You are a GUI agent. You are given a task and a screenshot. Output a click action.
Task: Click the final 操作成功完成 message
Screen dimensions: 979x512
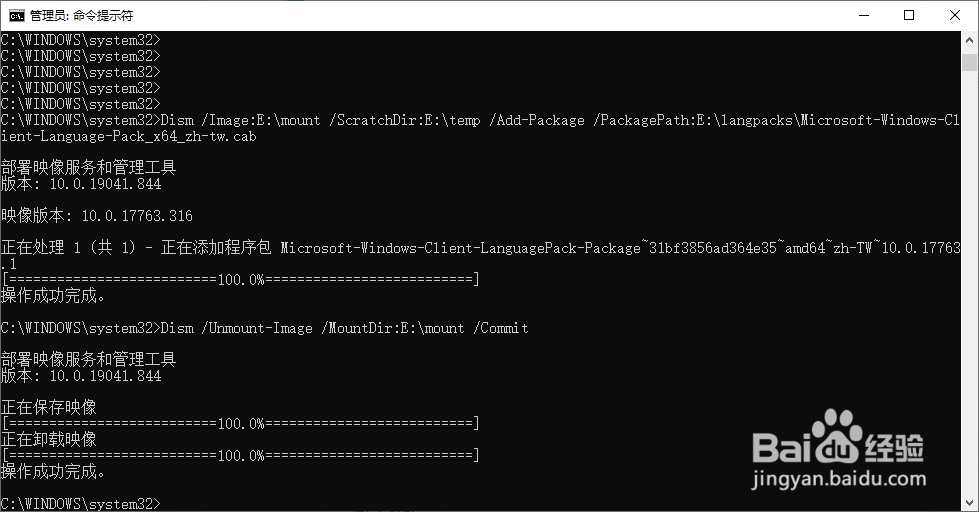pyautogui.click(x=53, y=471)
